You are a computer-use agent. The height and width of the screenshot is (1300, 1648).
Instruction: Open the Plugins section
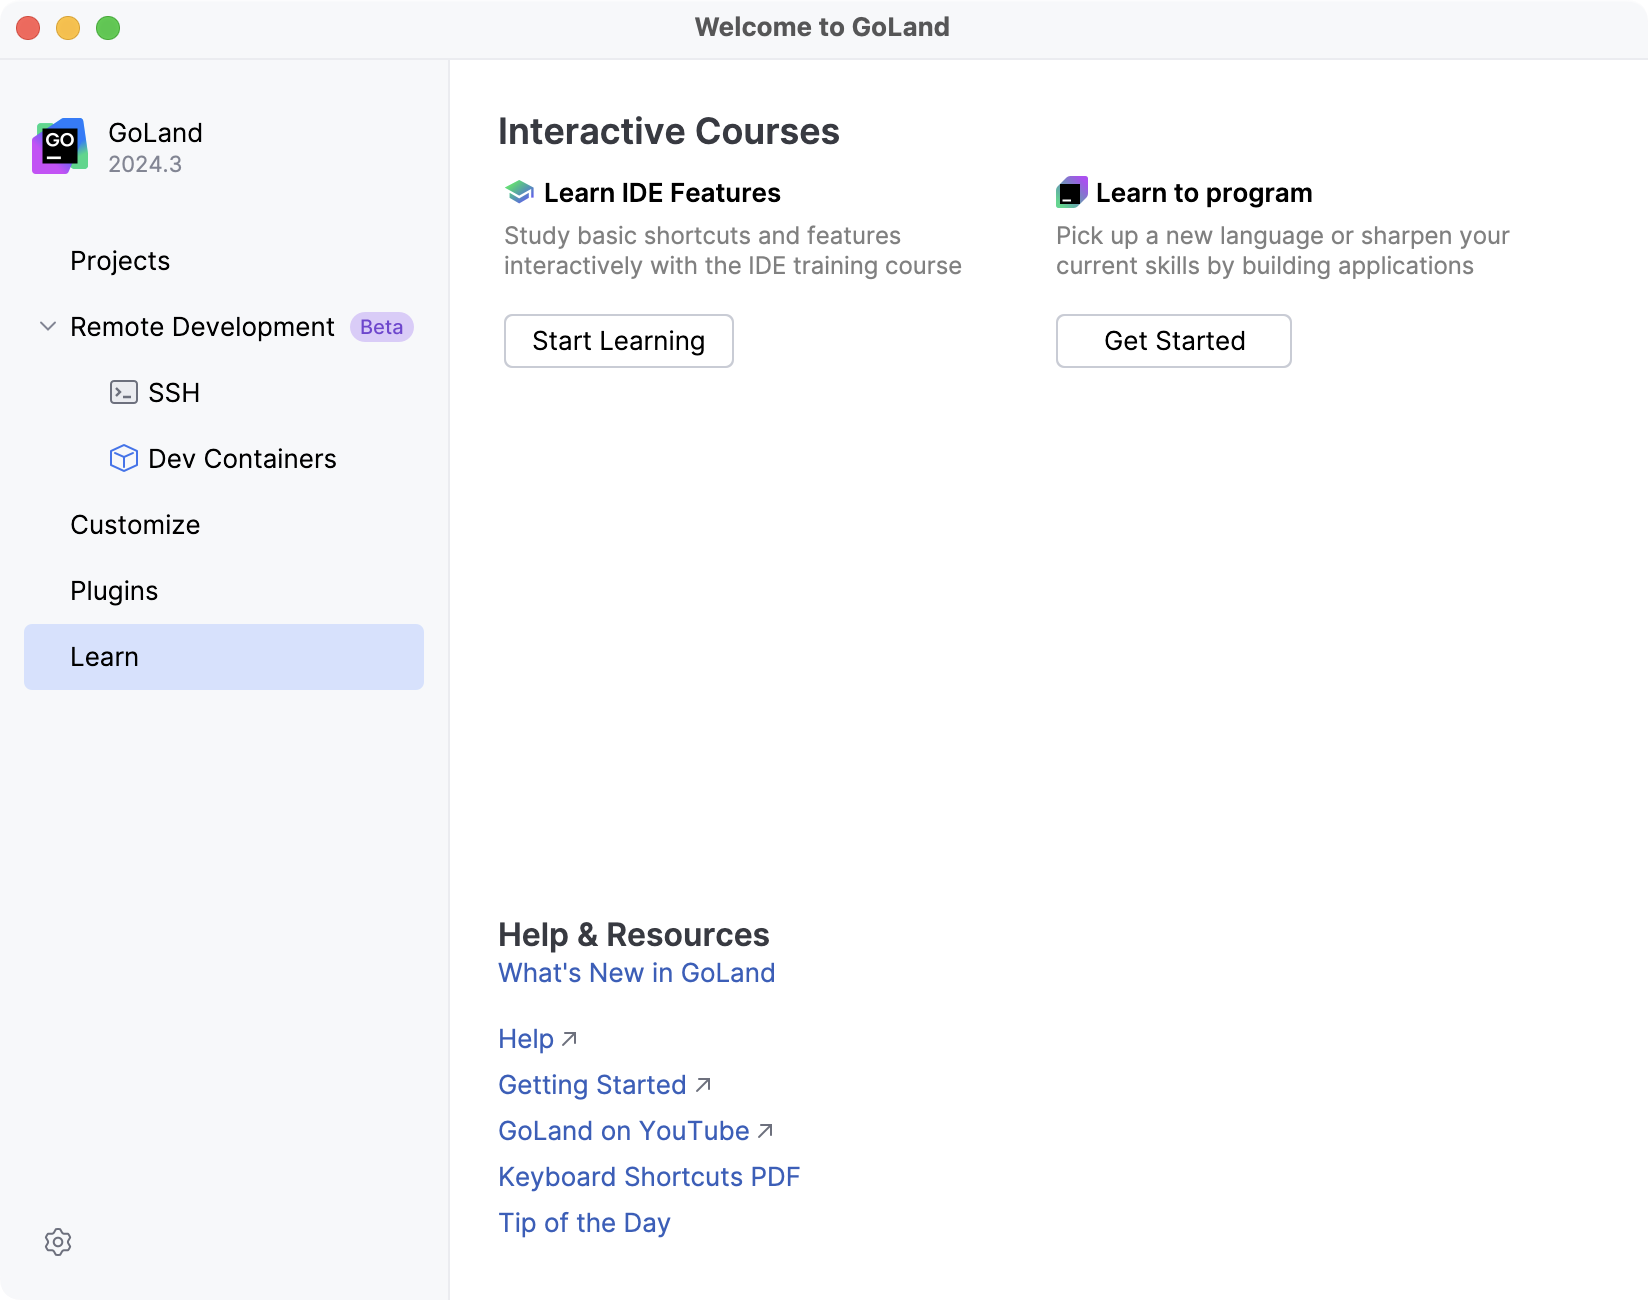pyautogui.click(x=113, y=590)
